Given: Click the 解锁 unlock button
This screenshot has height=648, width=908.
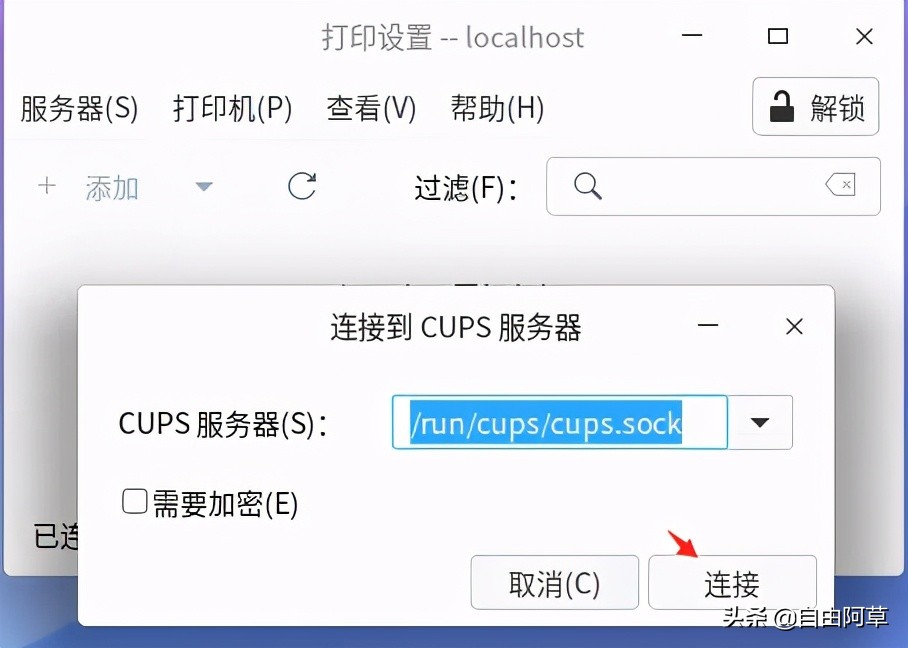Looking at the screenshot, I should 815,106.
